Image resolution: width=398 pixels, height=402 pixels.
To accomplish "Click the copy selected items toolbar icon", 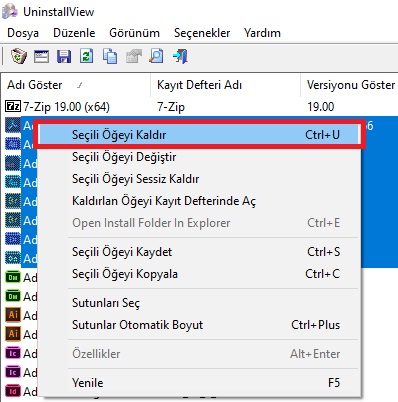I will [x=110, y=56].
